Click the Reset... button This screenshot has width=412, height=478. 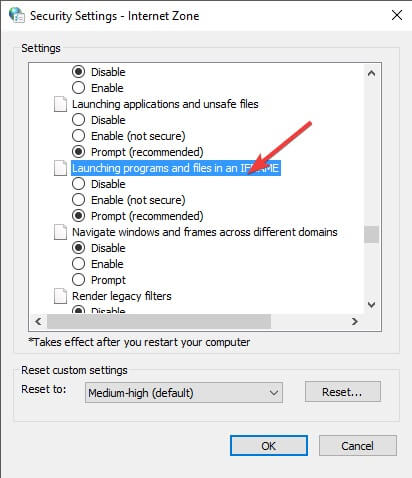tap(342, 392)
